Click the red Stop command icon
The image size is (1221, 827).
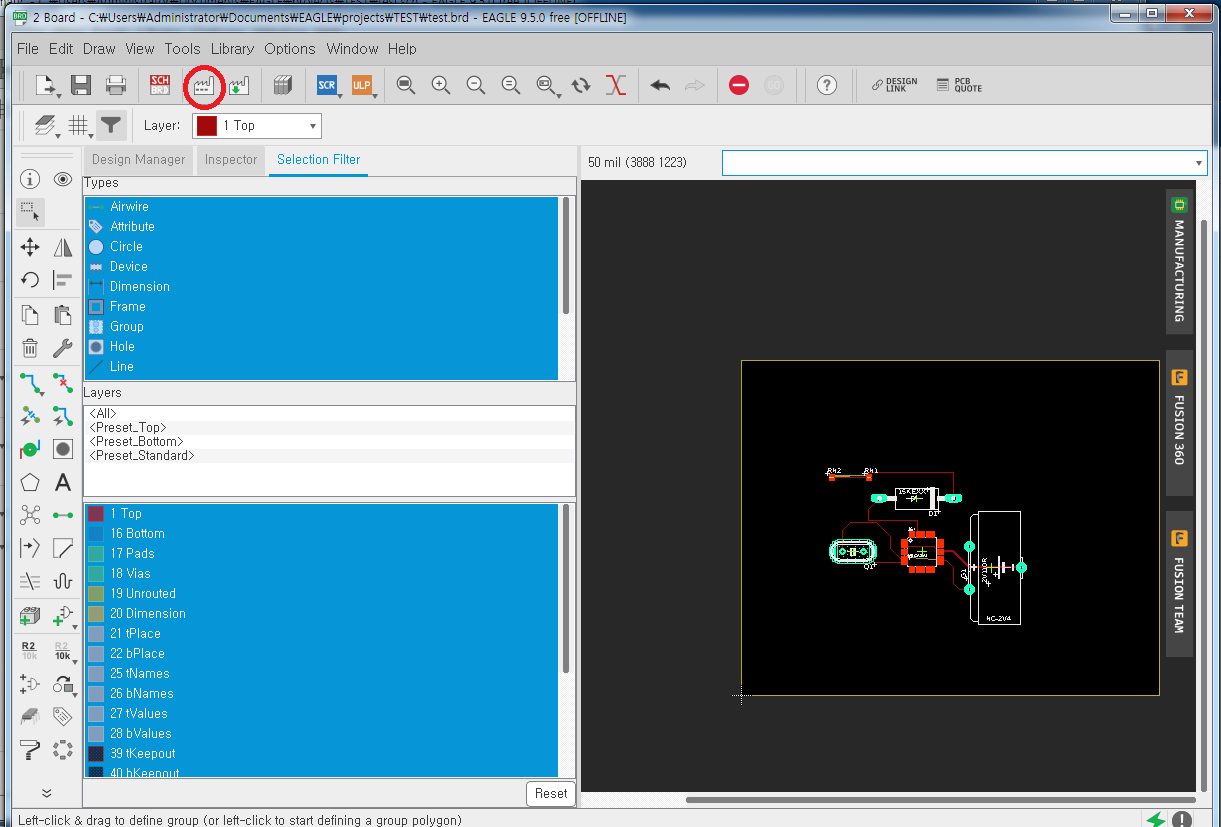[739, 86]
